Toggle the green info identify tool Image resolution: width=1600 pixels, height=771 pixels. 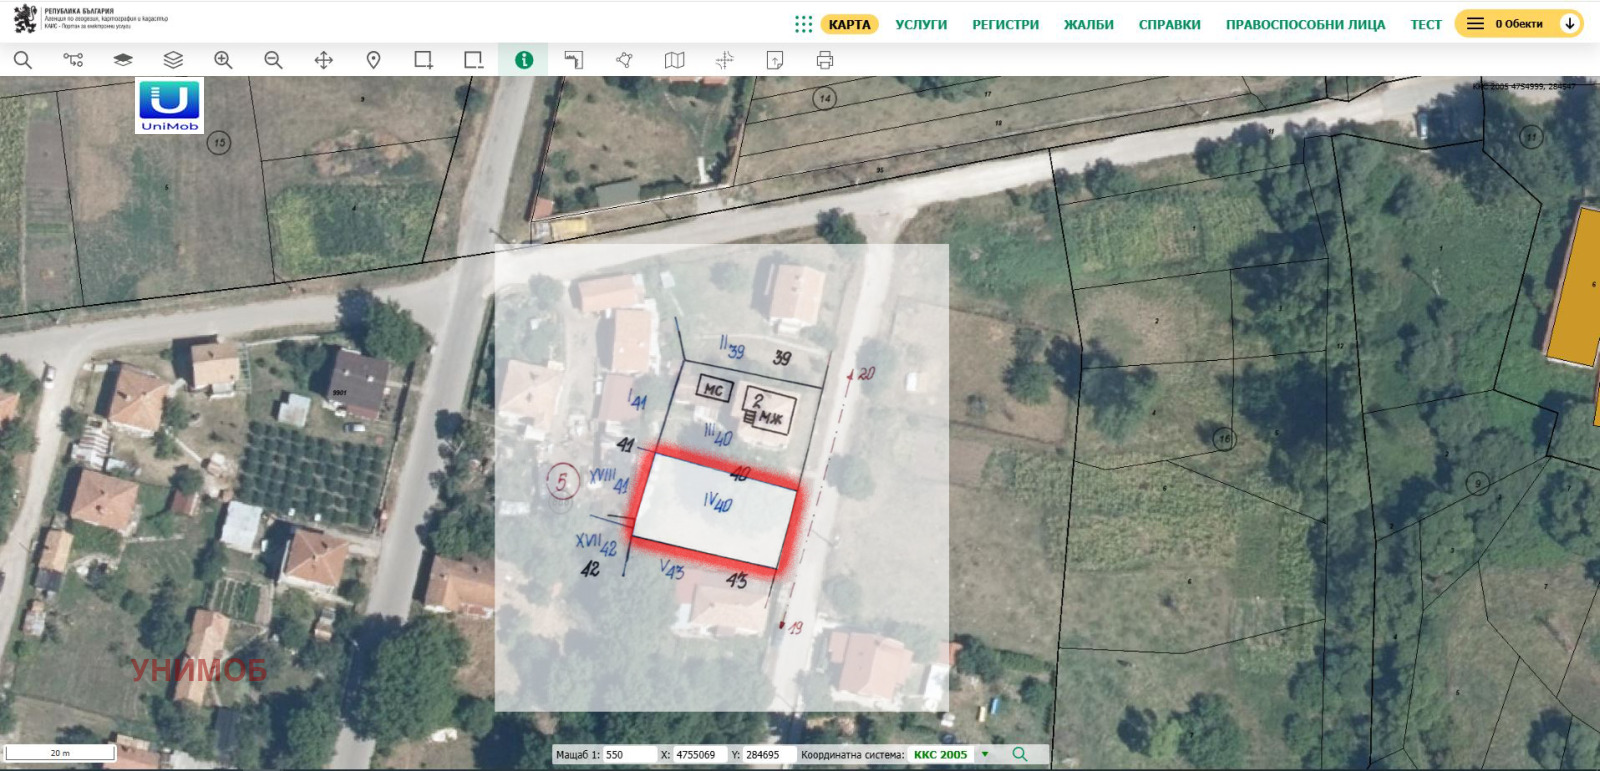coord(523,60)
